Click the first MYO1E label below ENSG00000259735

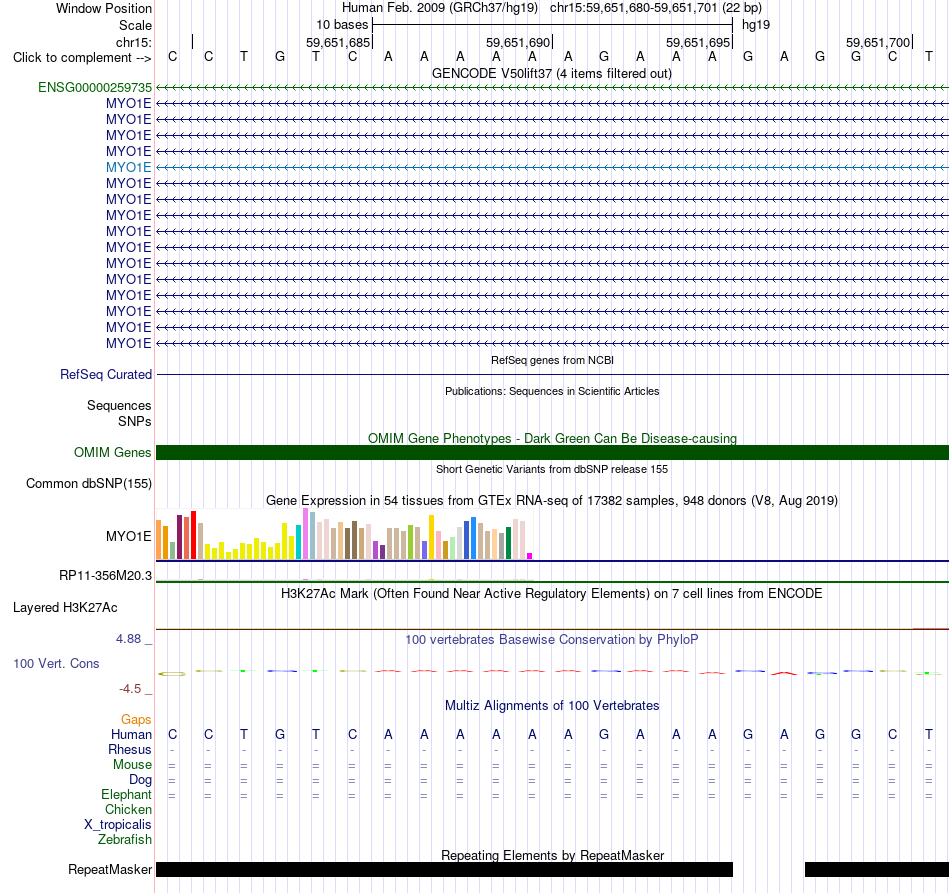(x=128, y=104)
